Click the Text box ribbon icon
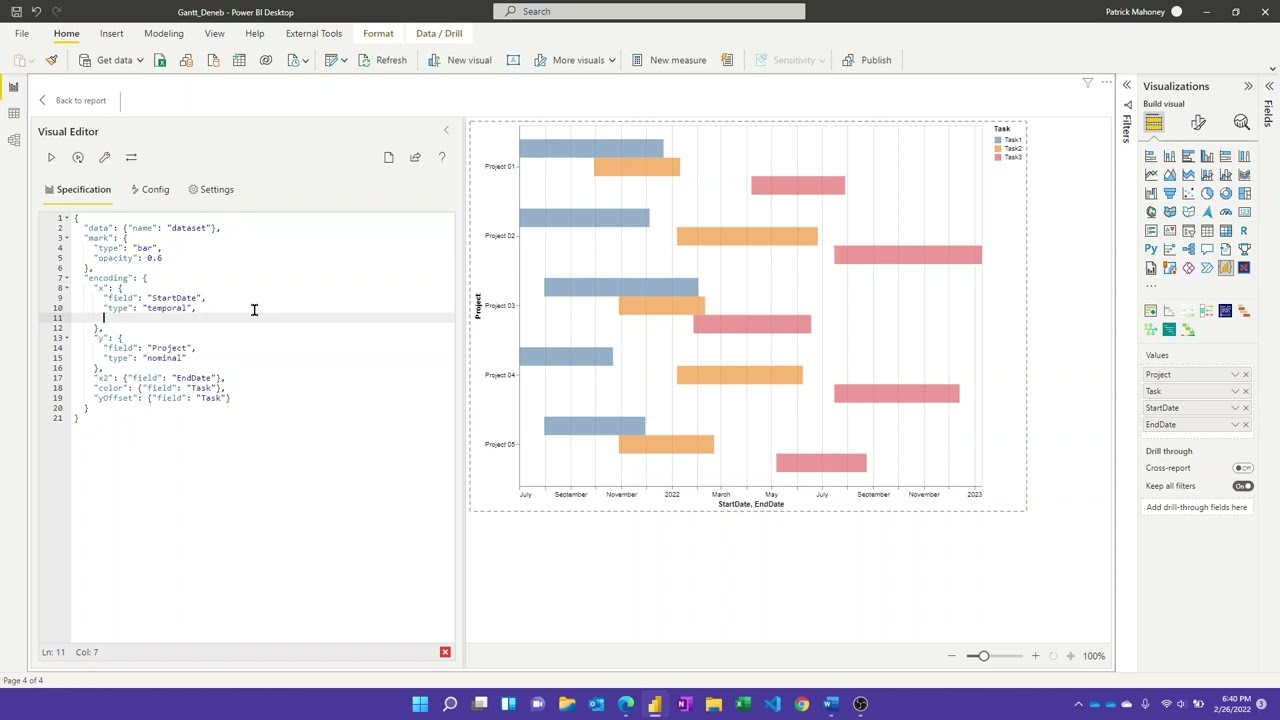 [x=513, y=60]
